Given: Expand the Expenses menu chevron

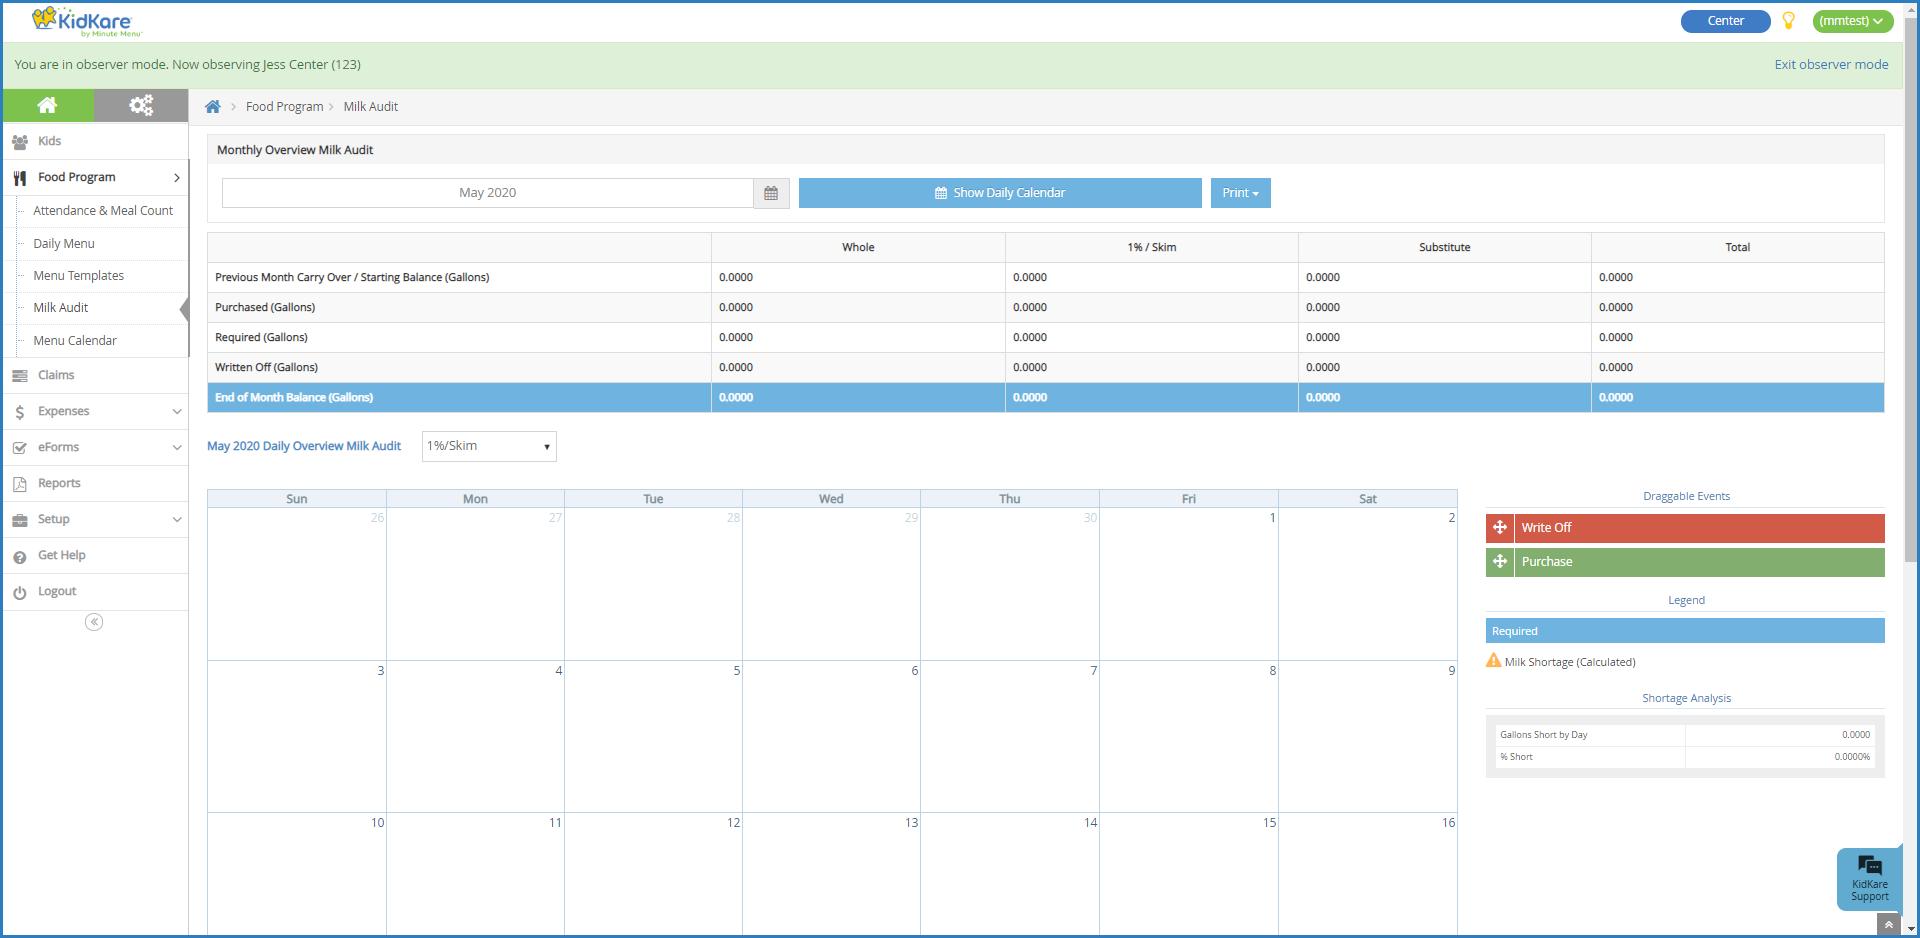Looking at the screenshot, I should (x=177, y=412).
